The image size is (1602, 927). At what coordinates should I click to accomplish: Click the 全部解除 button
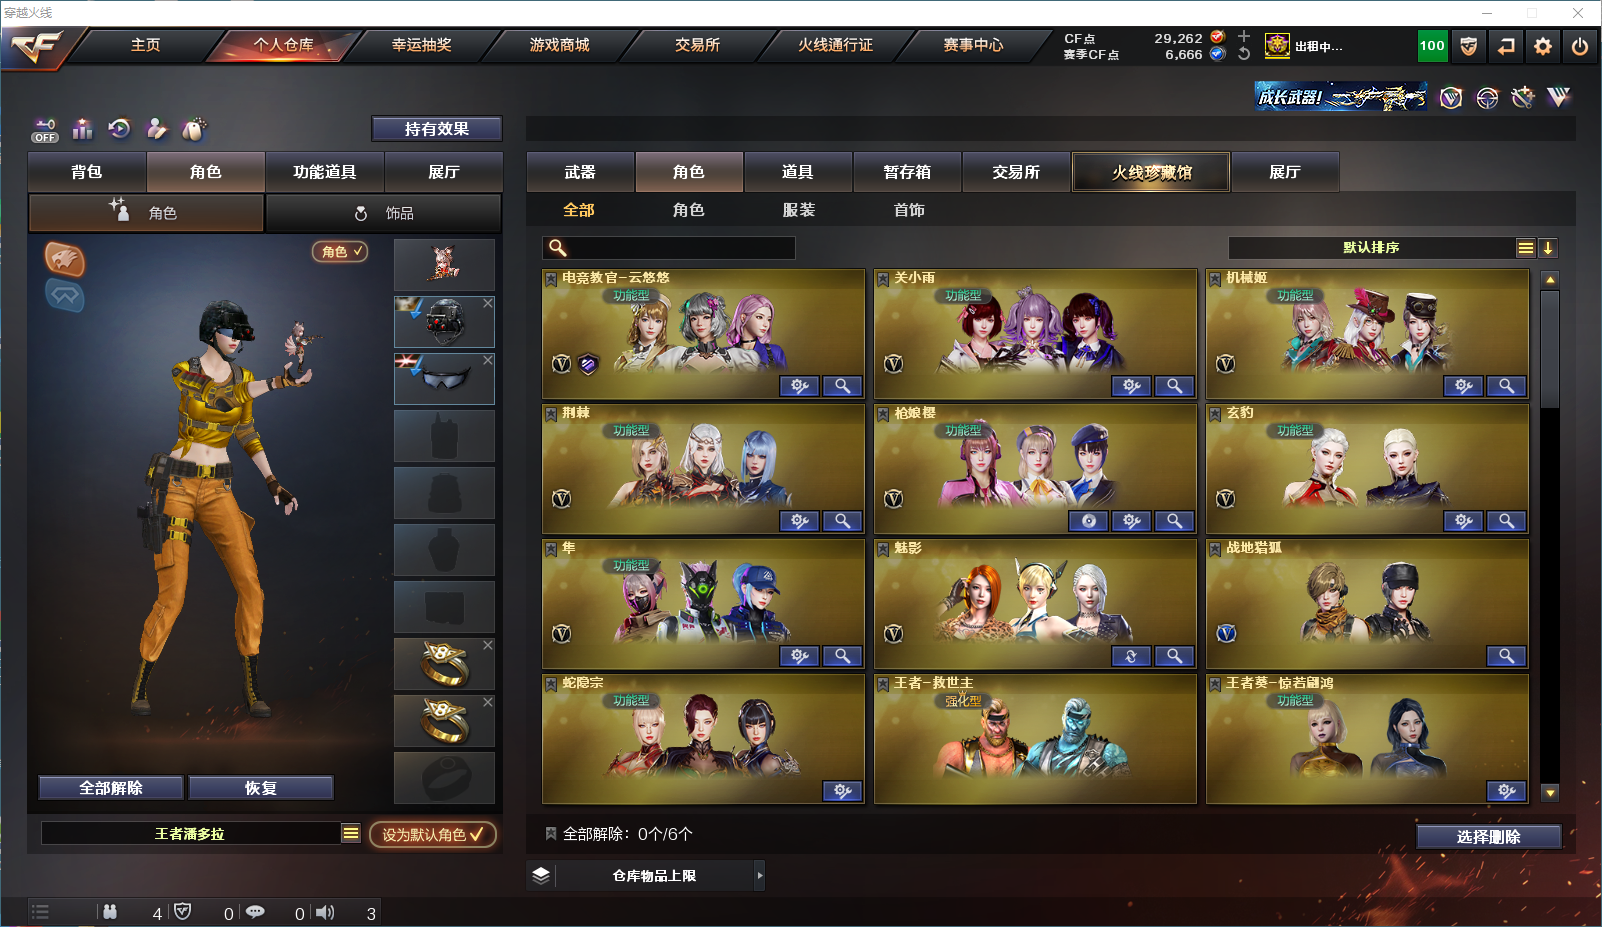(x=111, y=788)
